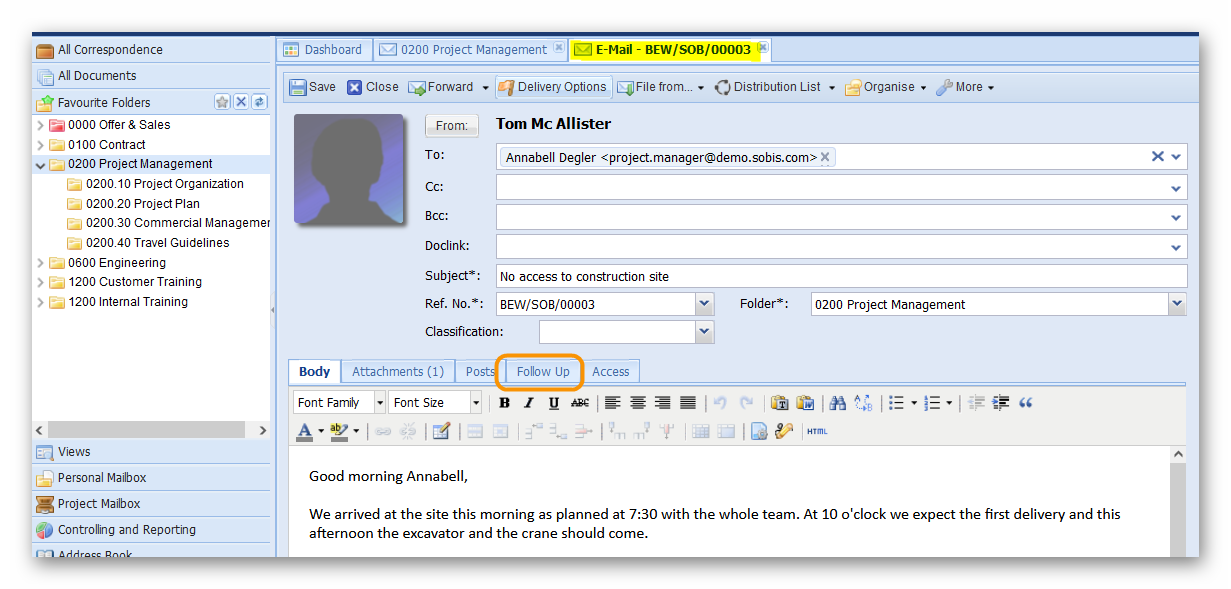Open Delivery Options

click(552, 87)
